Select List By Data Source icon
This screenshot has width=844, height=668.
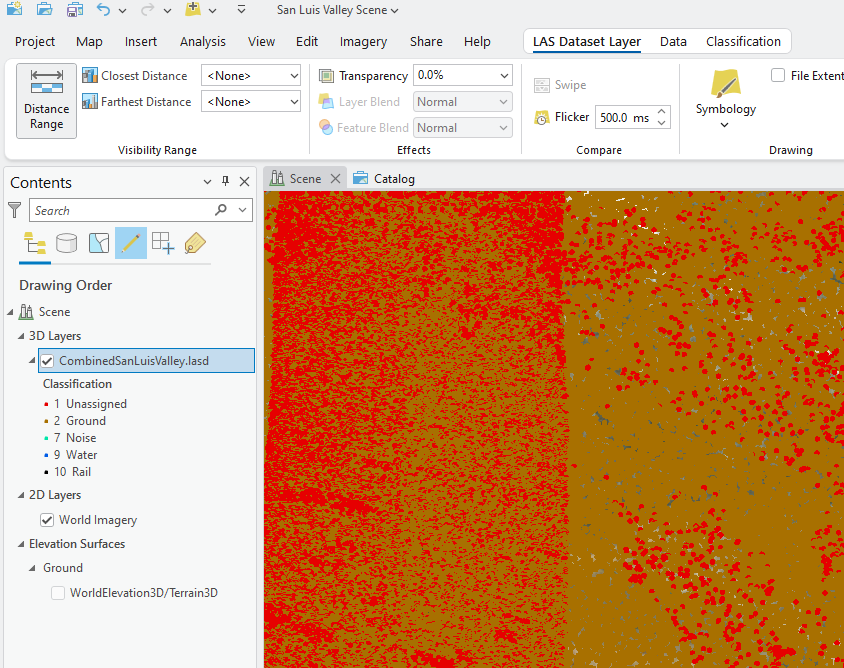[x=66, y=243]
